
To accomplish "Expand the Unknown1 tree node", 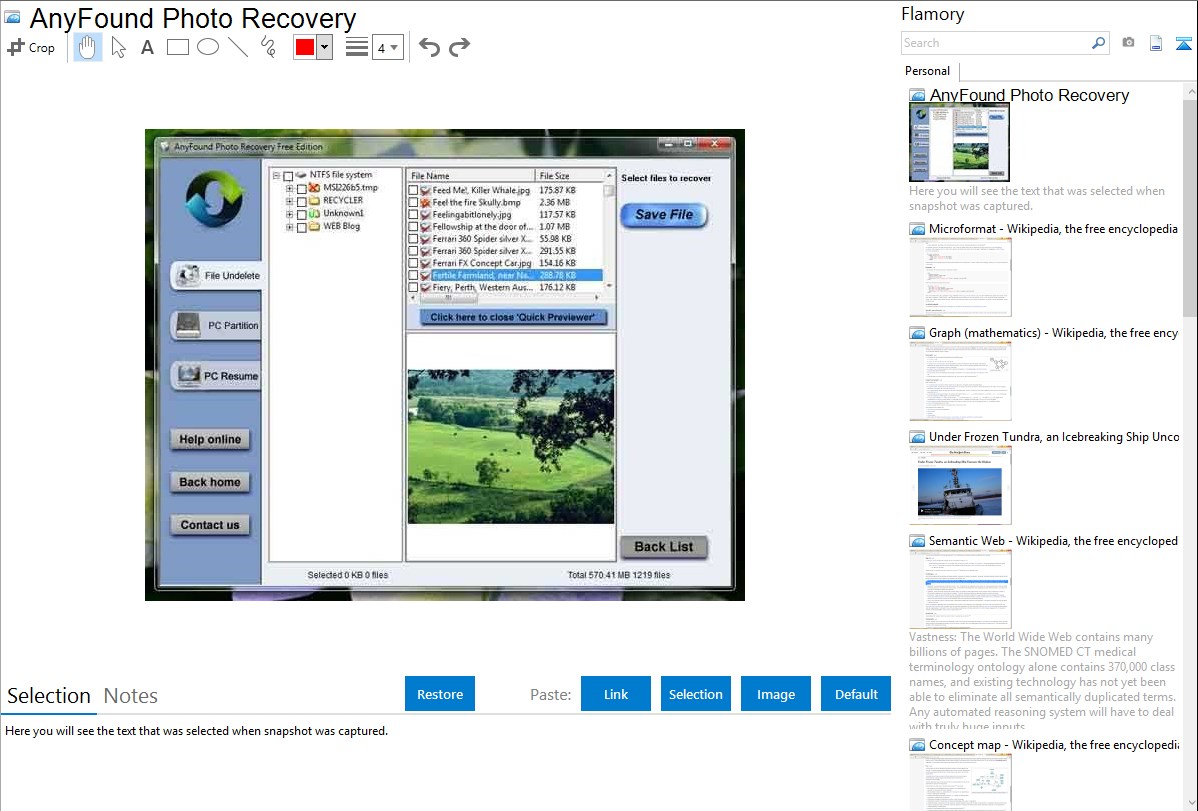I will (x=290, y=214).
